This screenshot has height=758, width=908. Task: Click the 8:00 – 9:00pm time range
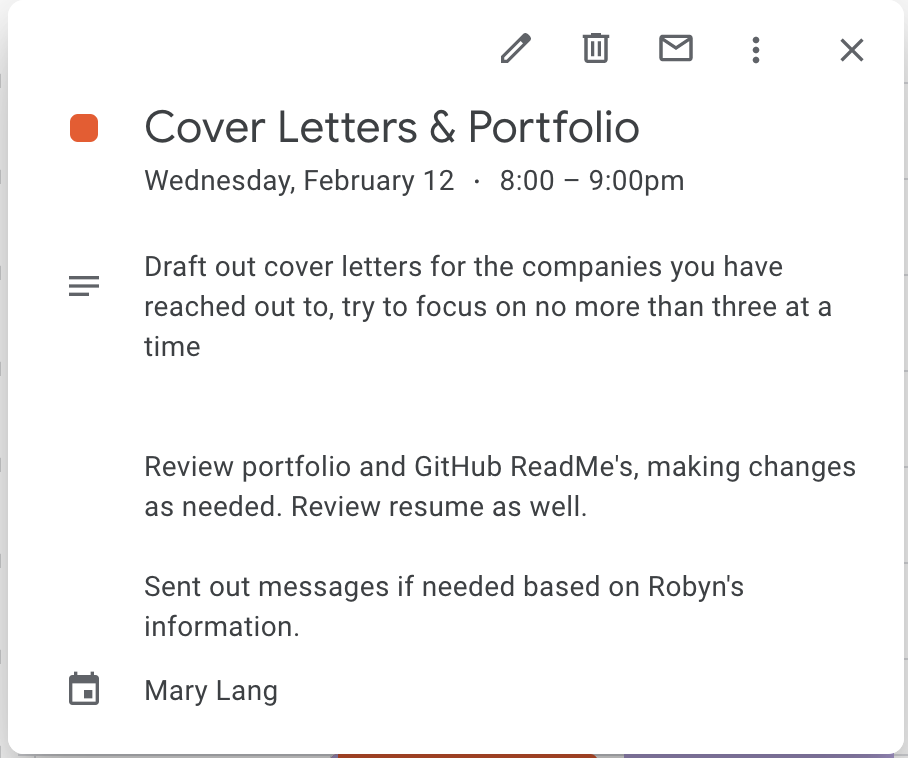[592, 181]
